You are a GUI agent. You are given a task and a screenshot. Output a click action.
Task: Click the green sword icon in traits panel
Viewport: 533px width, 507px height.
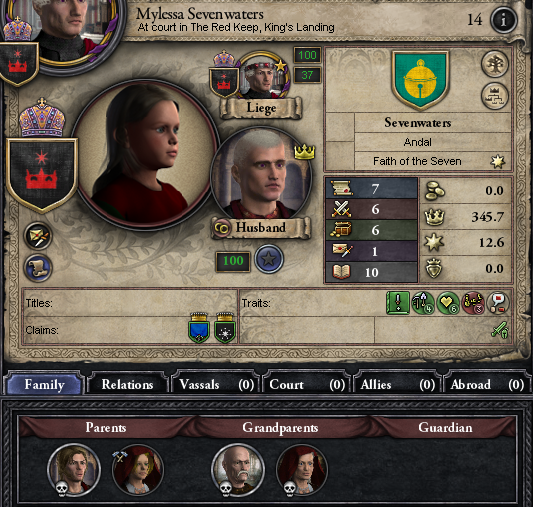500,329
